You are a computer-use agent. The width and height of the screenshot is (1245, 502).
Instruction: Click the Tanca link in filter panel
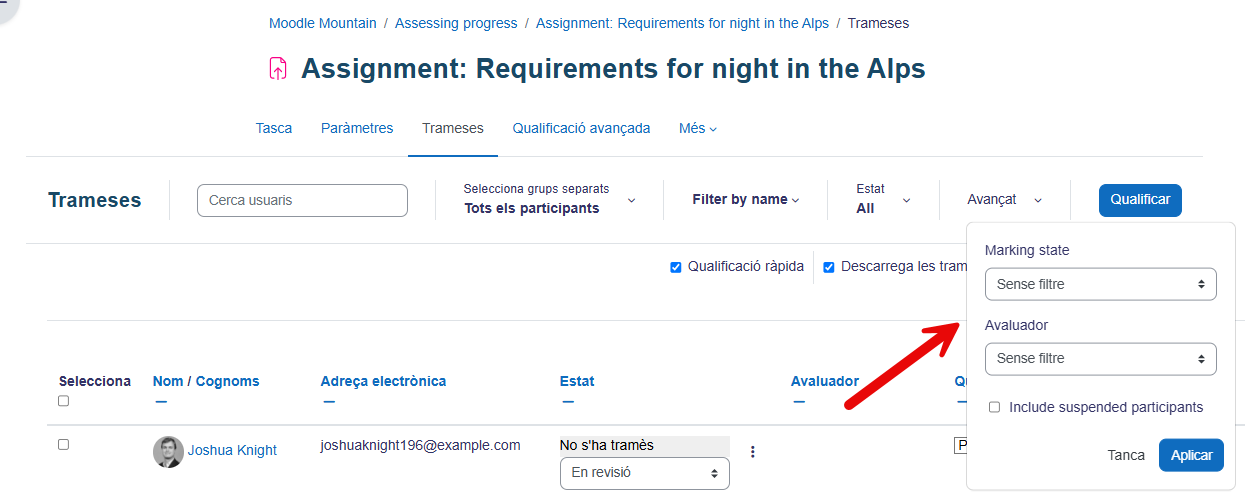(x=1126, y=455)
